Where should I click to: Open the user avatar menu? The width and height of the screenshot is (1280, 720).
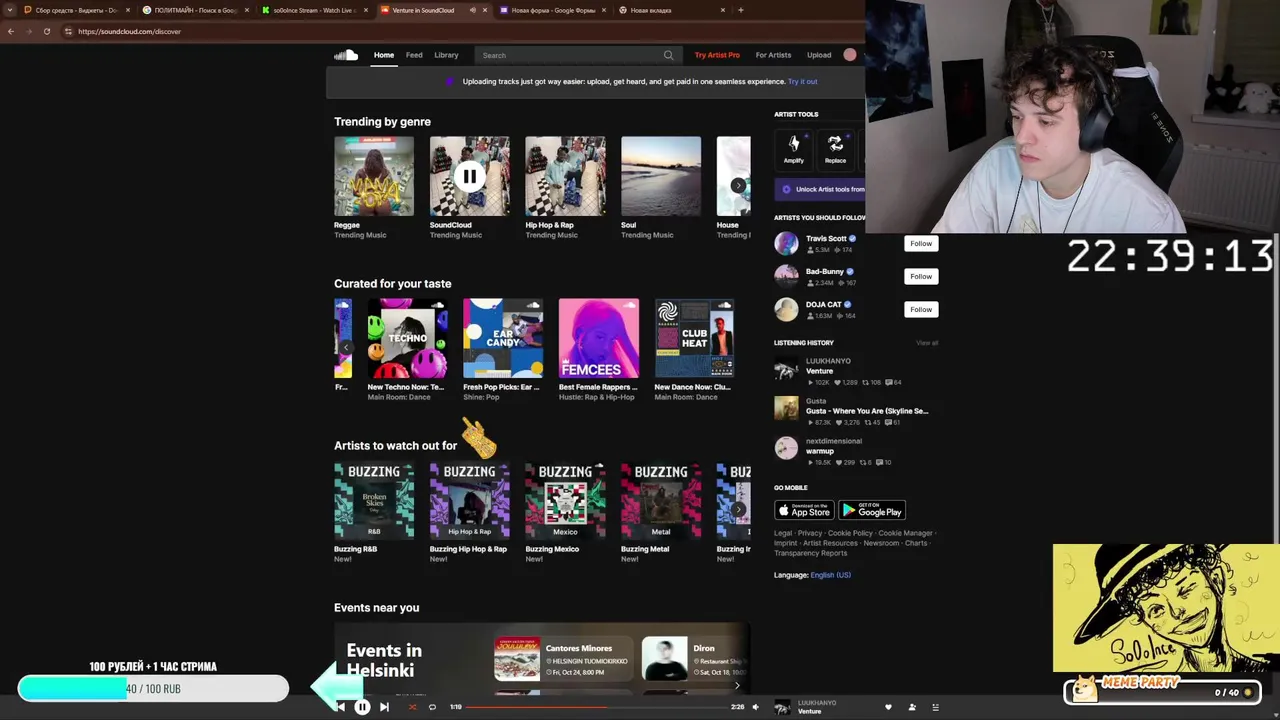coord(850,55)
